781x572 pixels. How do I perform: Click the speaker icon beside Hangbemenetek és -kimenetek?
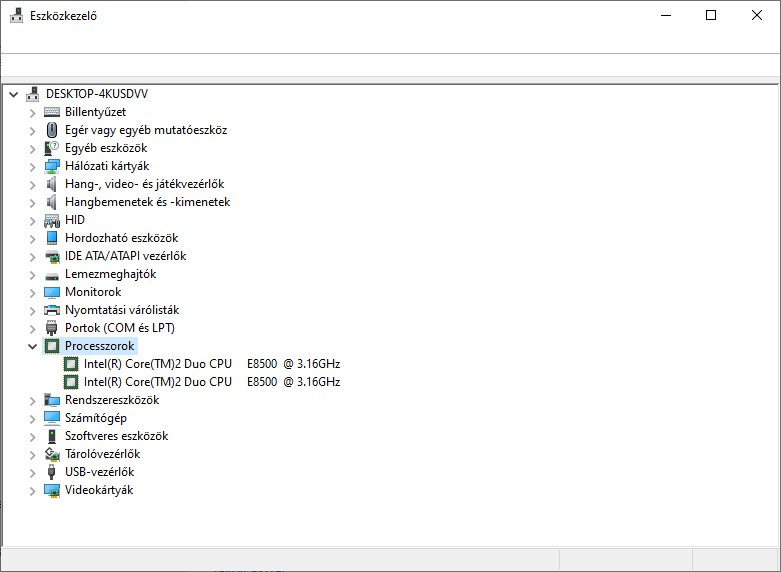pos(53,202)
